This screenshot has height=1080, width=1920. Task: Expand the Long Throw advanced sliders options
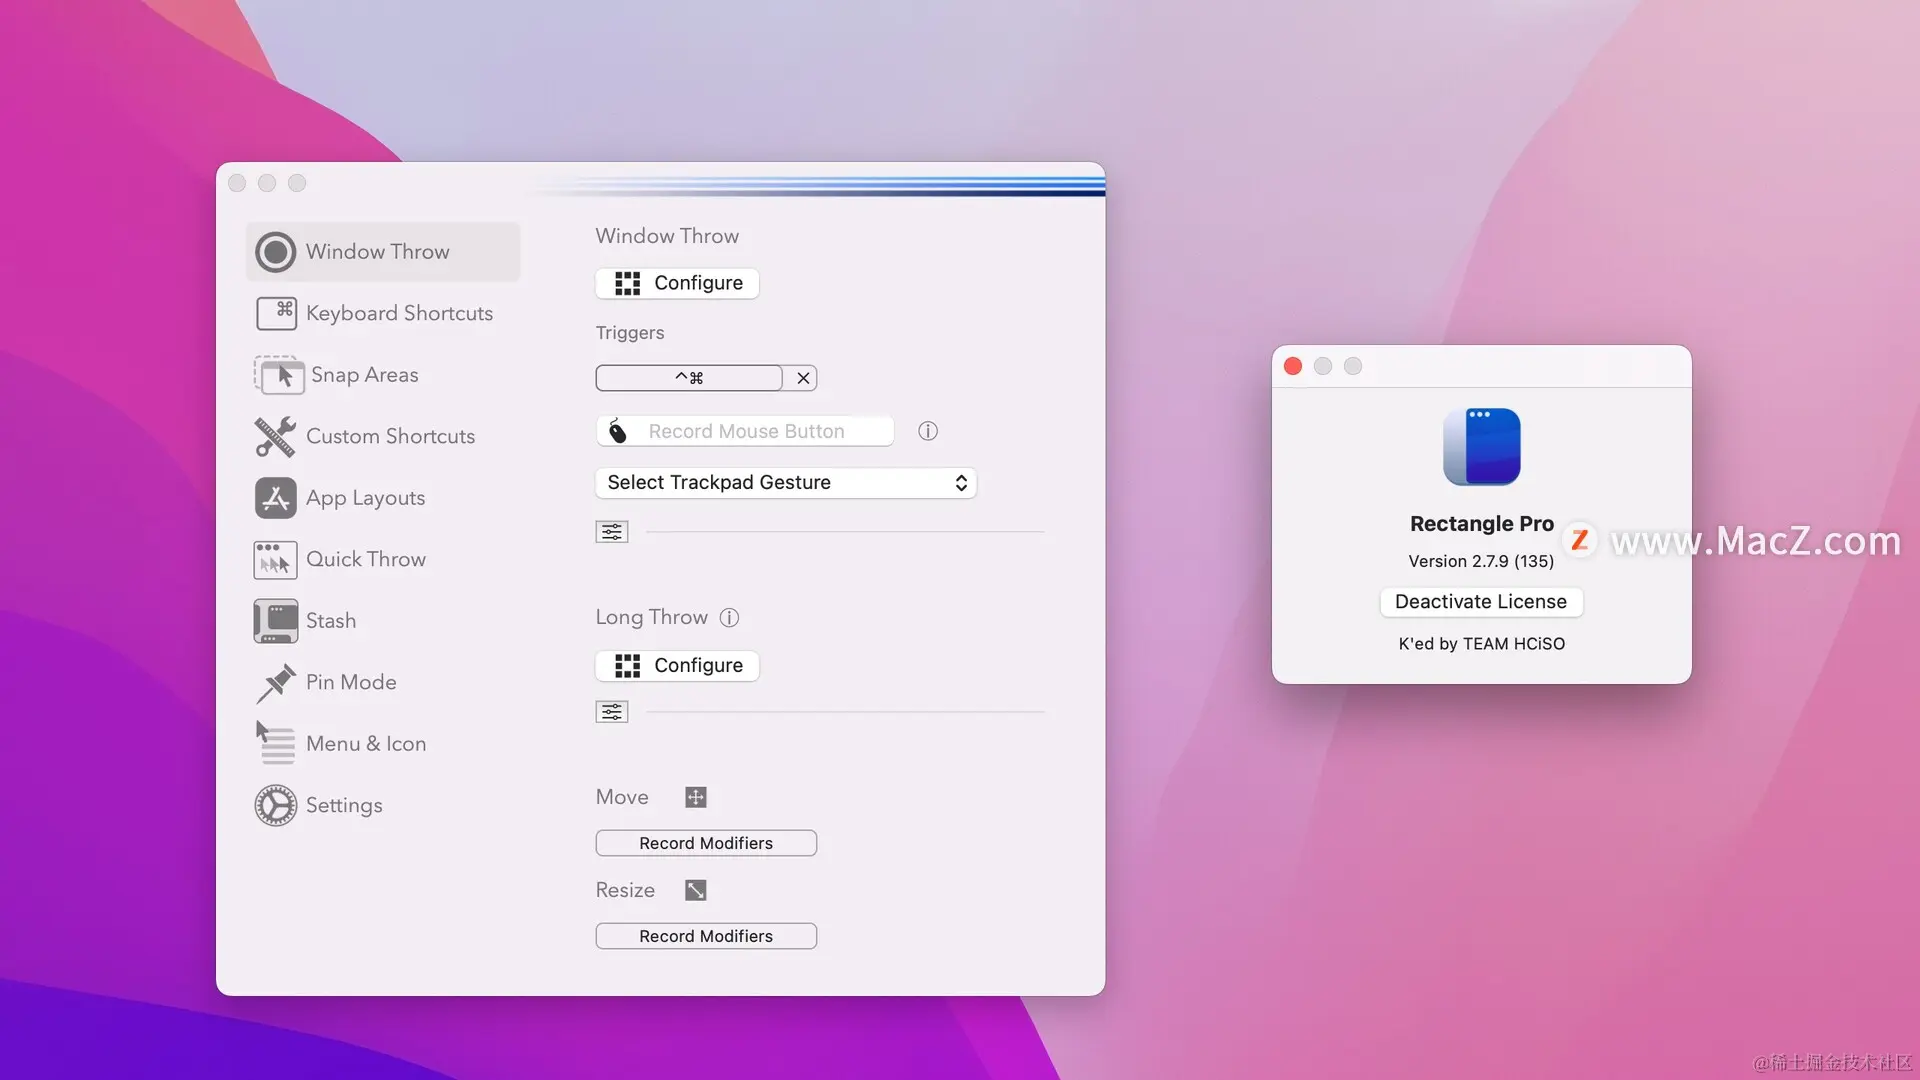point(612,712)
